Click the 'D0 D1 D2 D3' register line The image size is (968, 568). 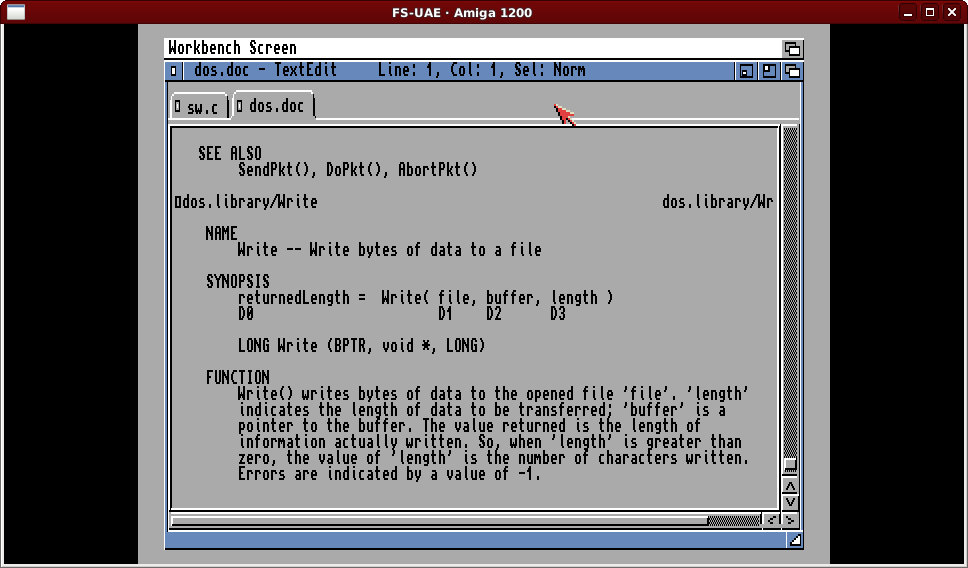[x=402, y=314]
